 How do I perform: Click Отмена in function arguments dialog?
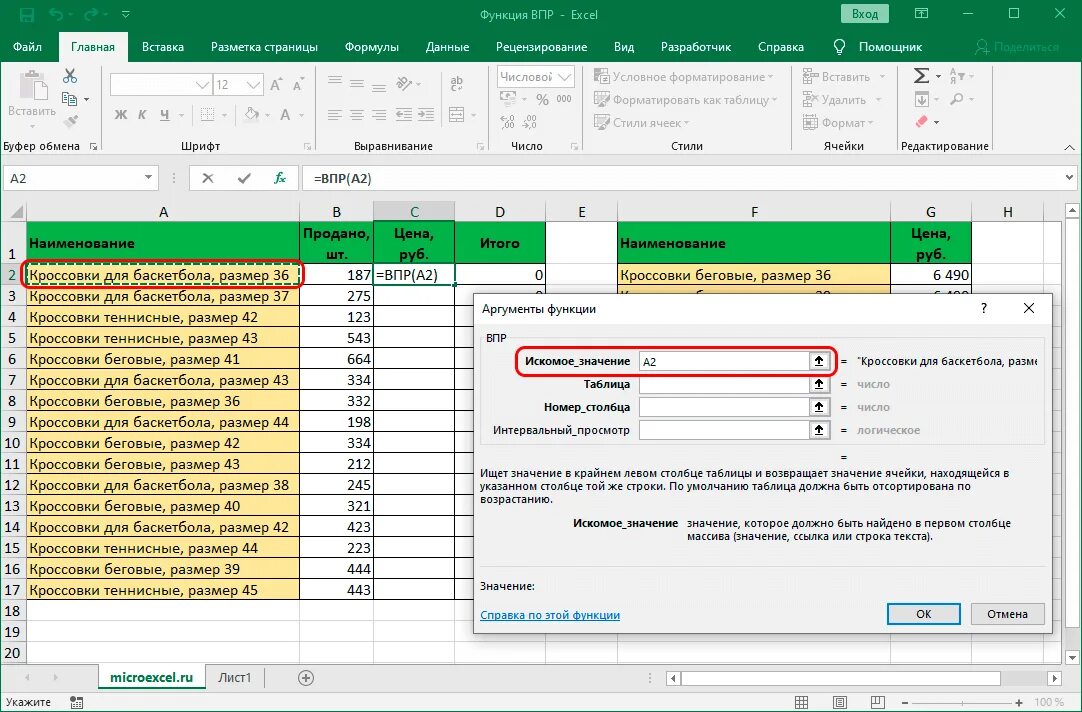click(1007, 614)
